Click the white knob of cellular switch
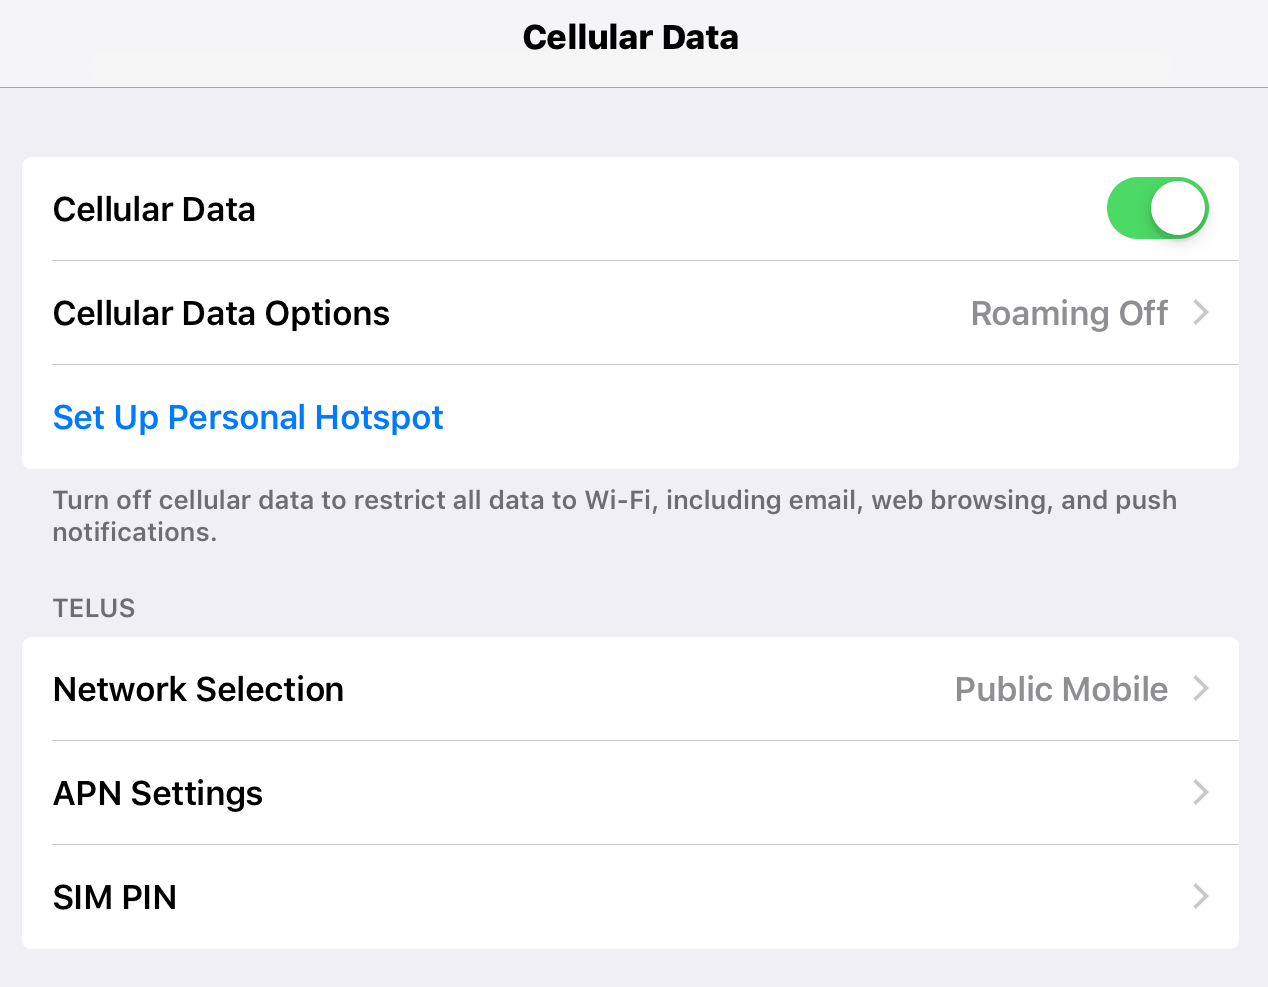 point(1178,209)
